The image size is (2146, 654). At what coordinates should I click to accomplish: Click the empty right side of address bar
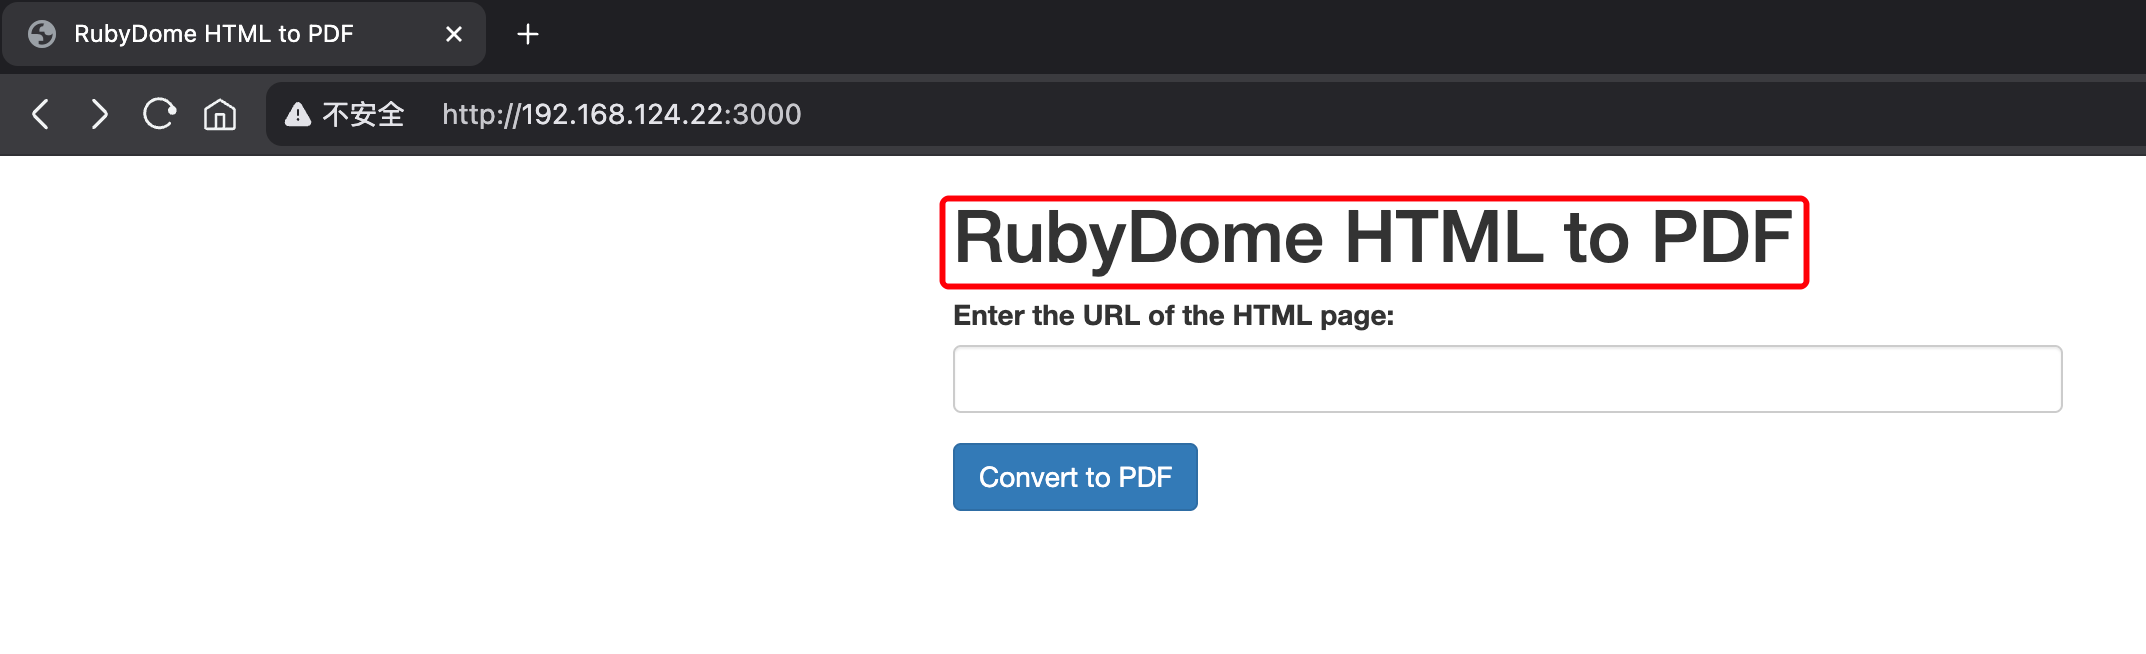click(1500, 115)
